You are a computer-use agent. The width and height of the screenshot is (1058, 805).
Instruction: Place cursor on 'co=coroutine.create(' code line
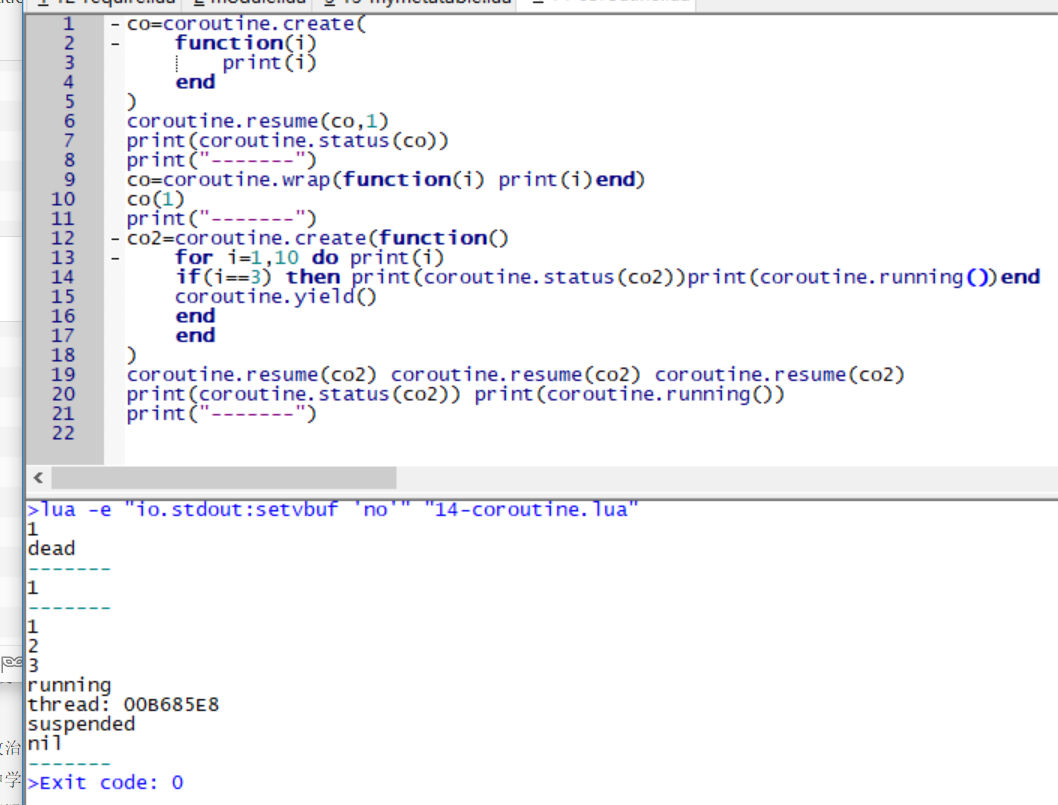click(x=246, y=24)
